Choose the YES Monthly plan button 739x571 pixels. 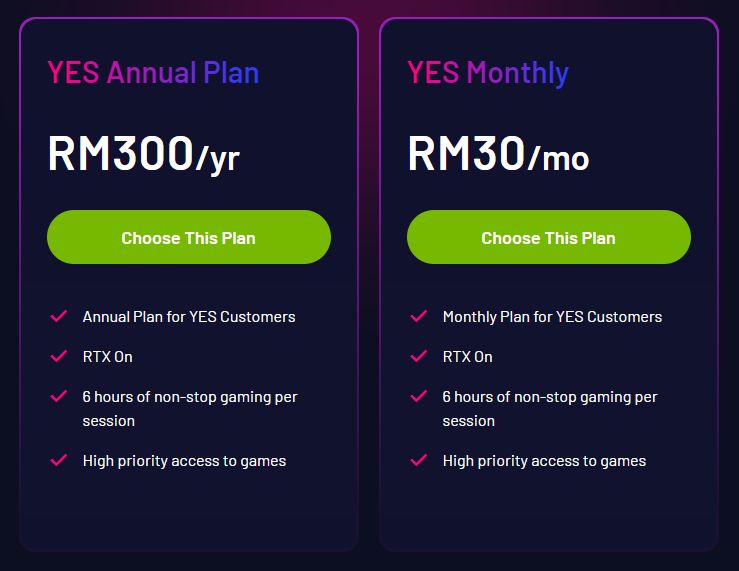pyautogui.click(x=549, y=237)
